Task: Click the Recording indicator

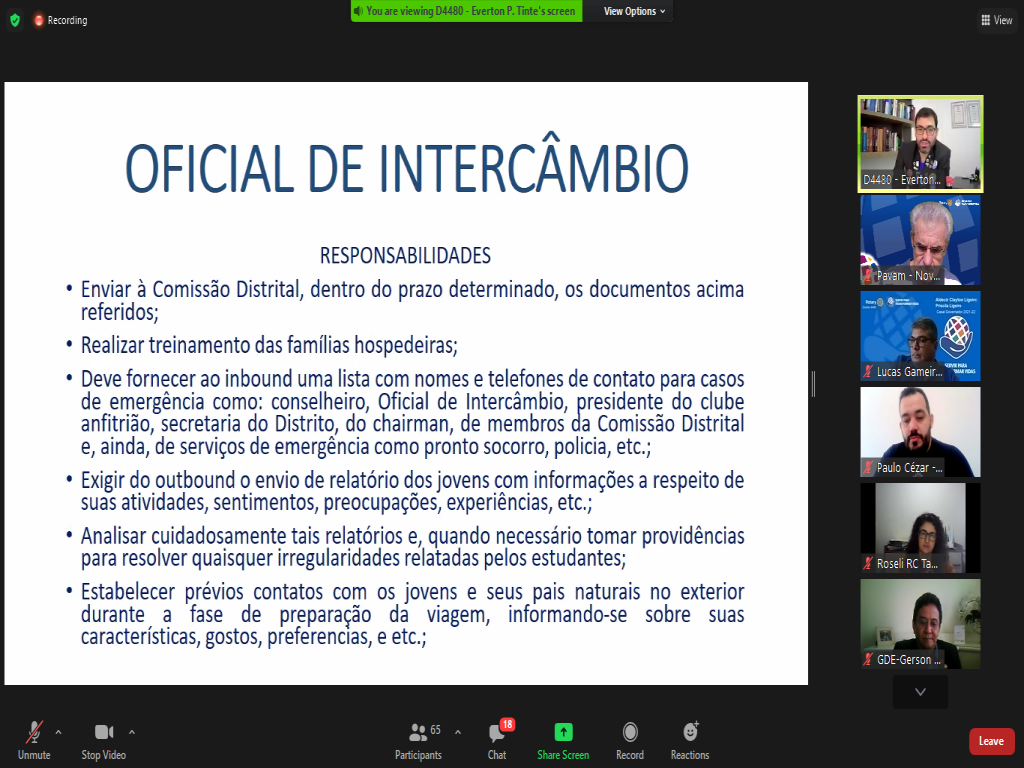Action: [x=60, y=20]
